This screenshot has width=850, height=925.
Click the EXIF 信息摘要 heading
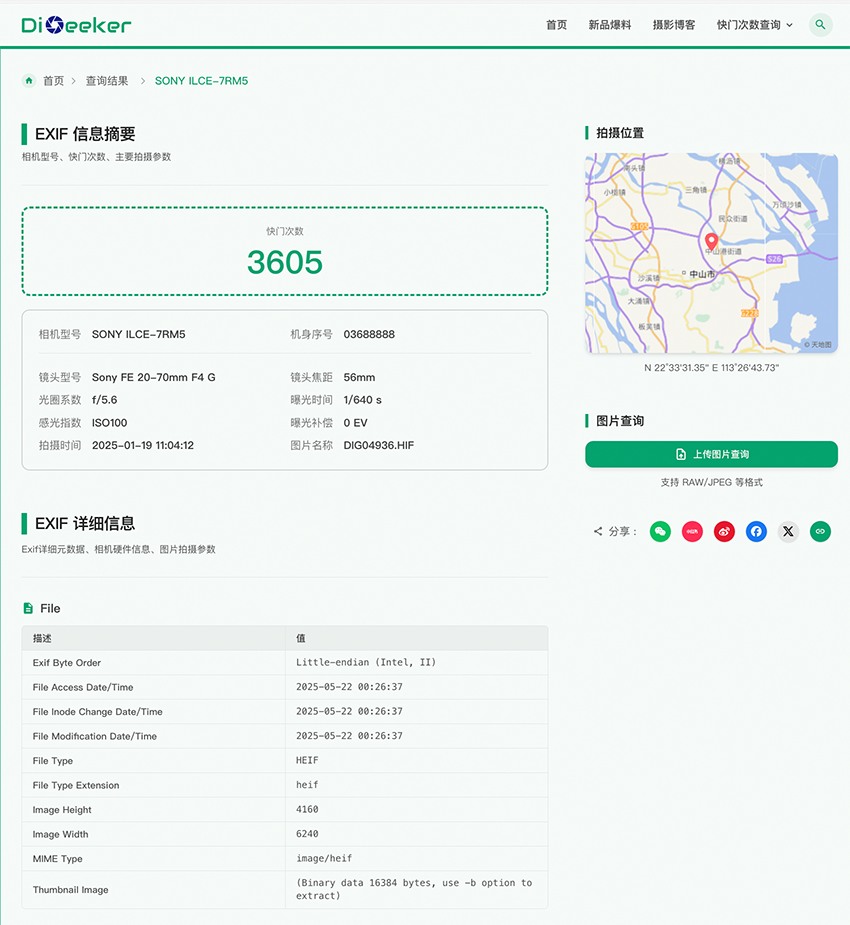coord(85,134)
